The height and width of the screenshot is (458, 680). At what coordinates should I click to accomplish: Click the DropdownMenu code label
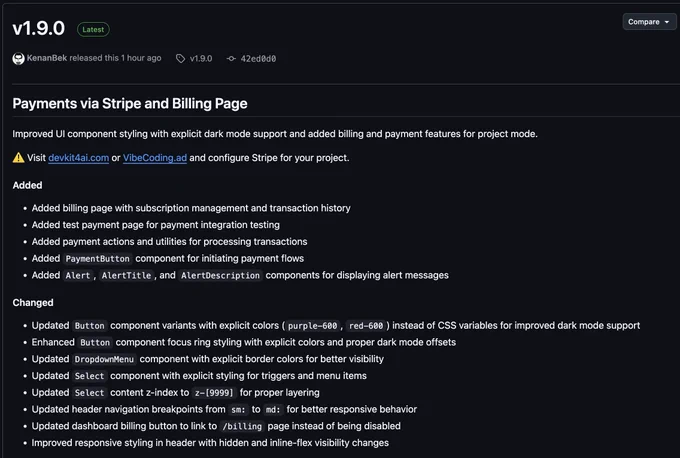(104, 360)
